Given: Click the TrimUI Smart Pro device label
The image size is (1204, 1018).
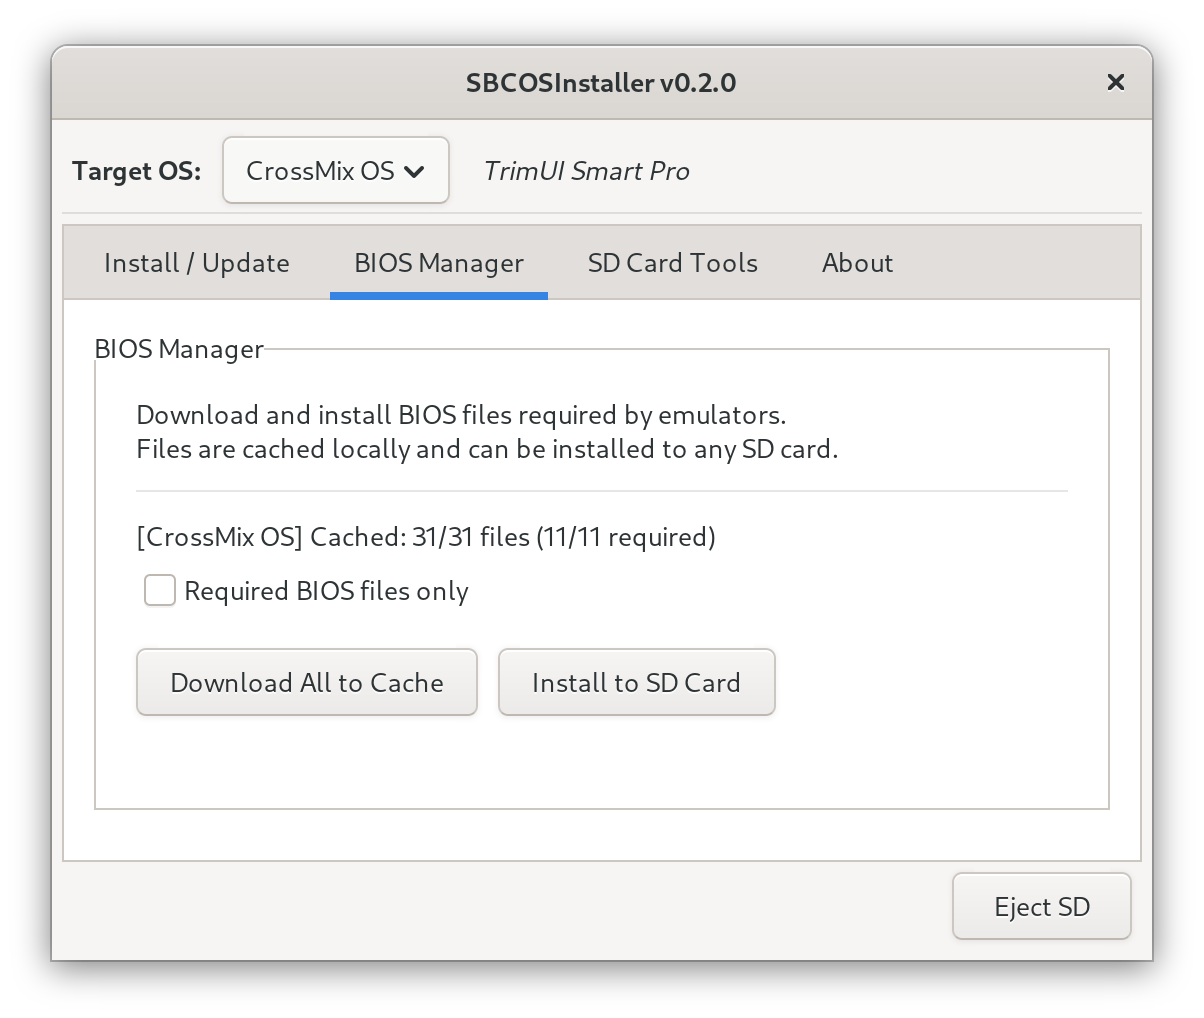Looking at the screenshot, I should click(586, 171).
